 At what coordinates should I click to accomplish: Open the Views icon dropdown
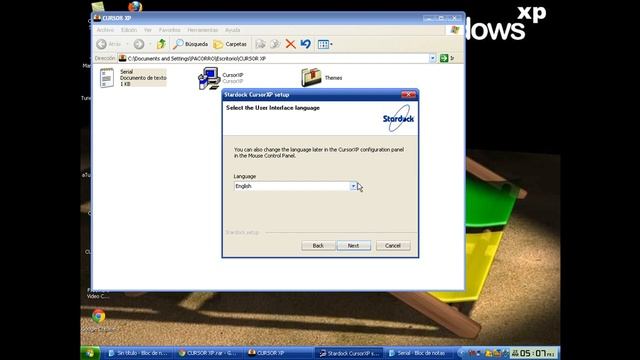pos(325,44)
